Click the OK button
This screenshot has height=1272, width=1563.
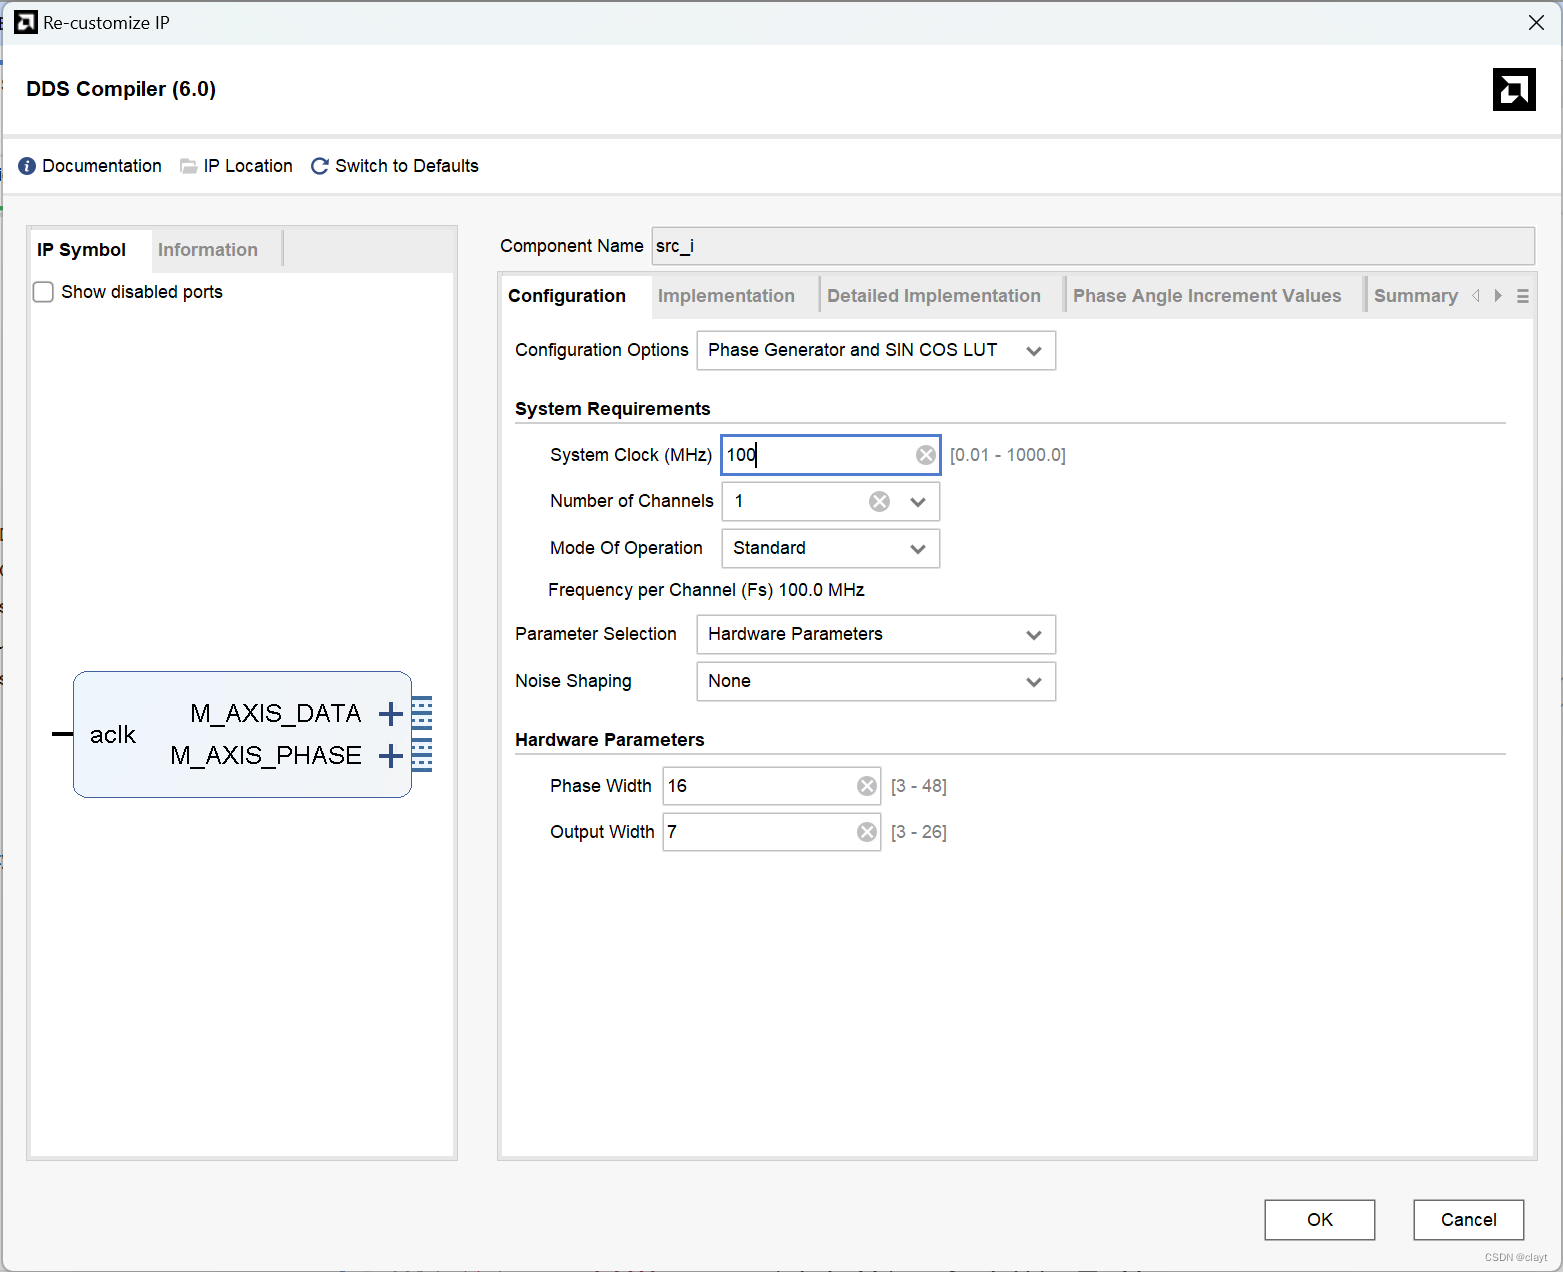click(1320, 1220)
